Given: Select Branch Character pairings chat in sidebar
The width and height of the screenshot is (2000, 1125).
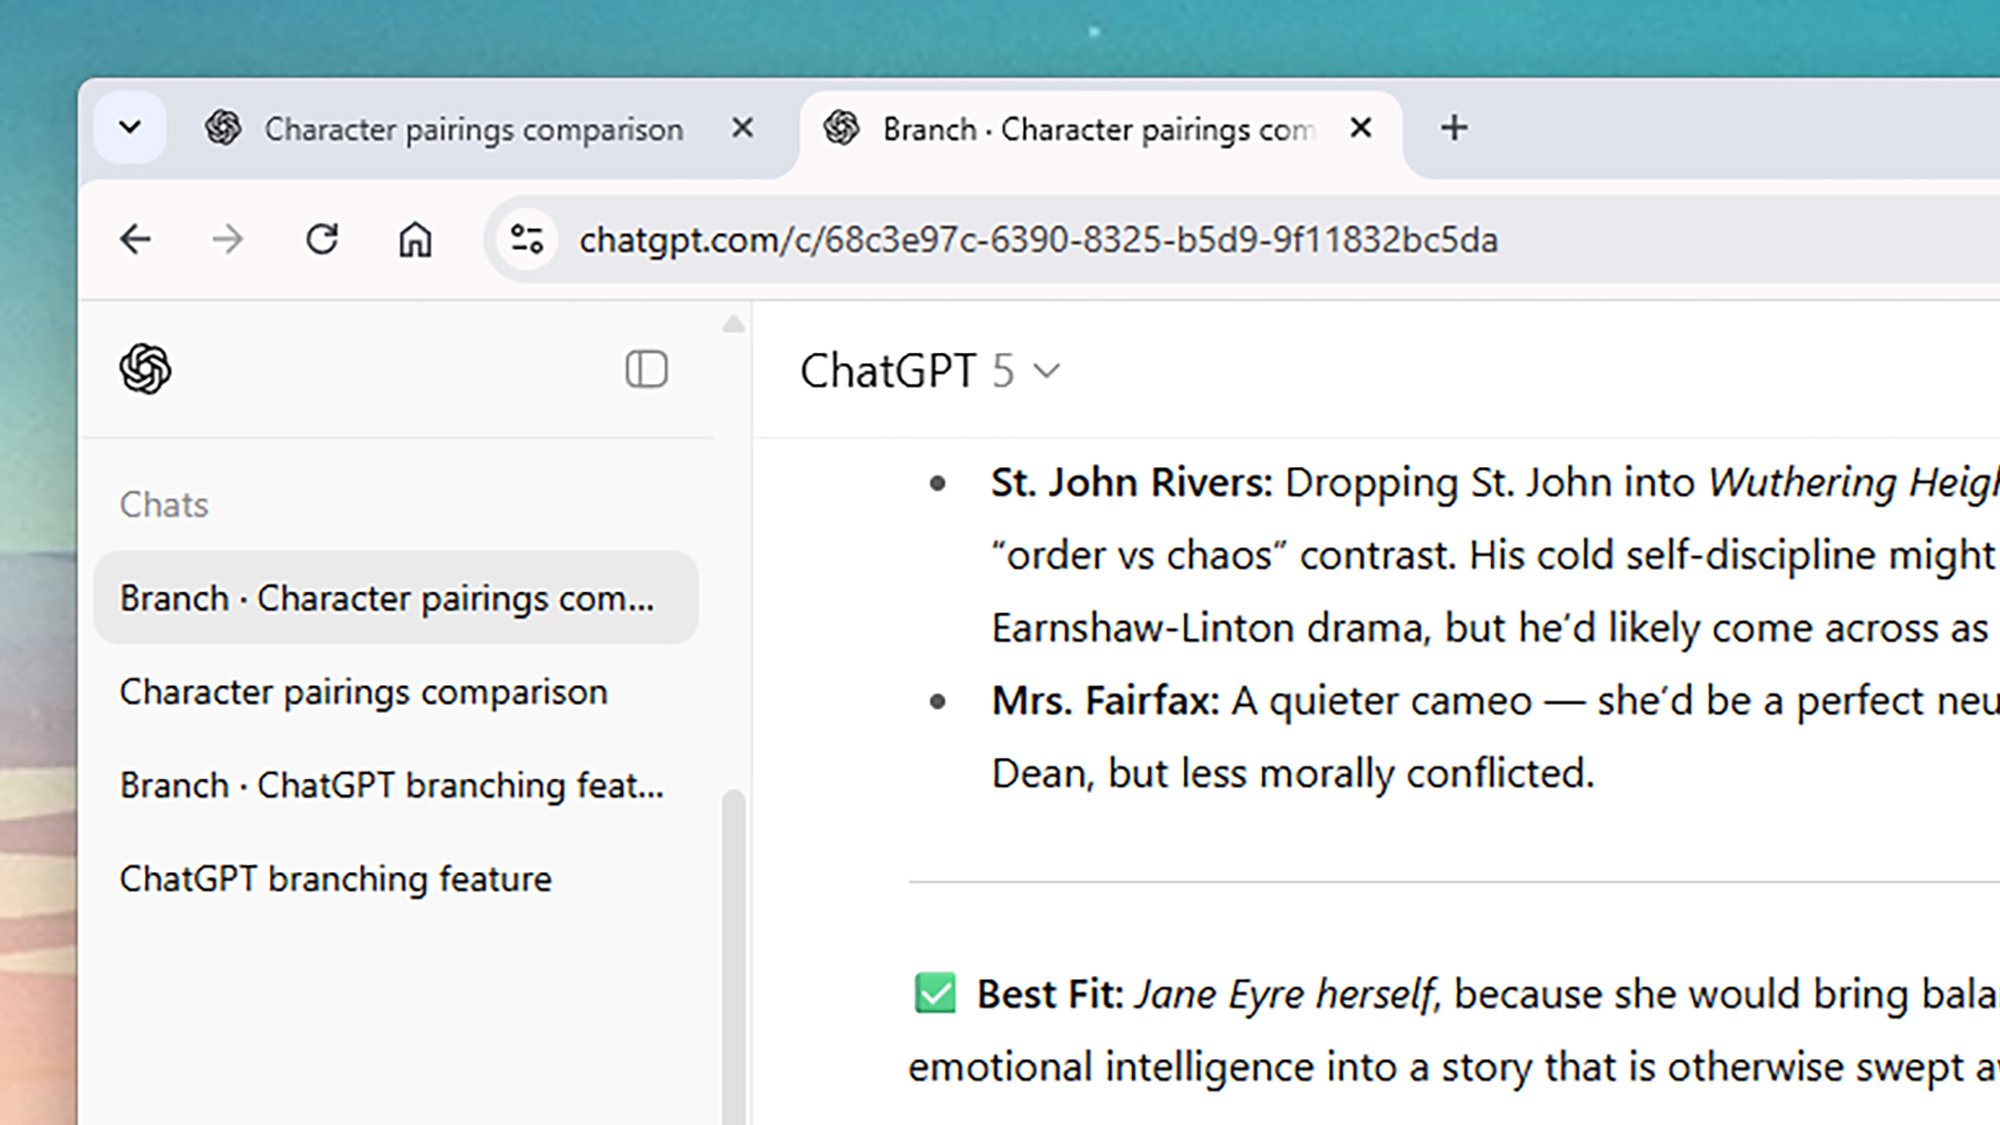Looking at the screenshot, I should coord(387,598).
